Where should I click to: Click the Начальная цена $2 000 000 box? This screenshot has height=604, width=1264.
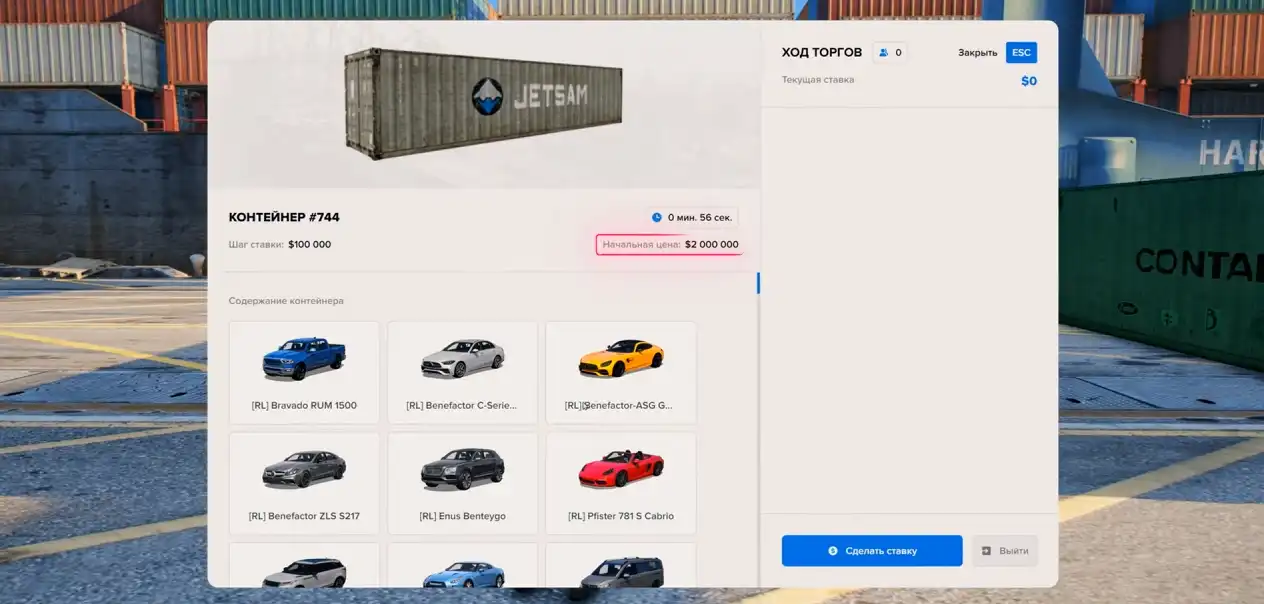(x=669, y=244)
